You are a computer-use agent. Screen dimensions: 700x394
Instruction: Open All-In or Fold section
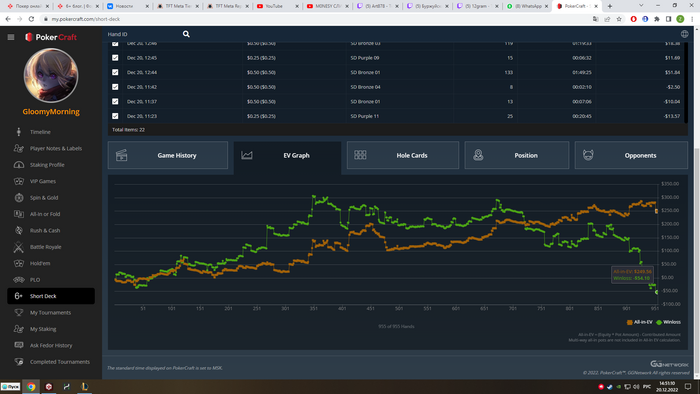[x=45, y=214]
